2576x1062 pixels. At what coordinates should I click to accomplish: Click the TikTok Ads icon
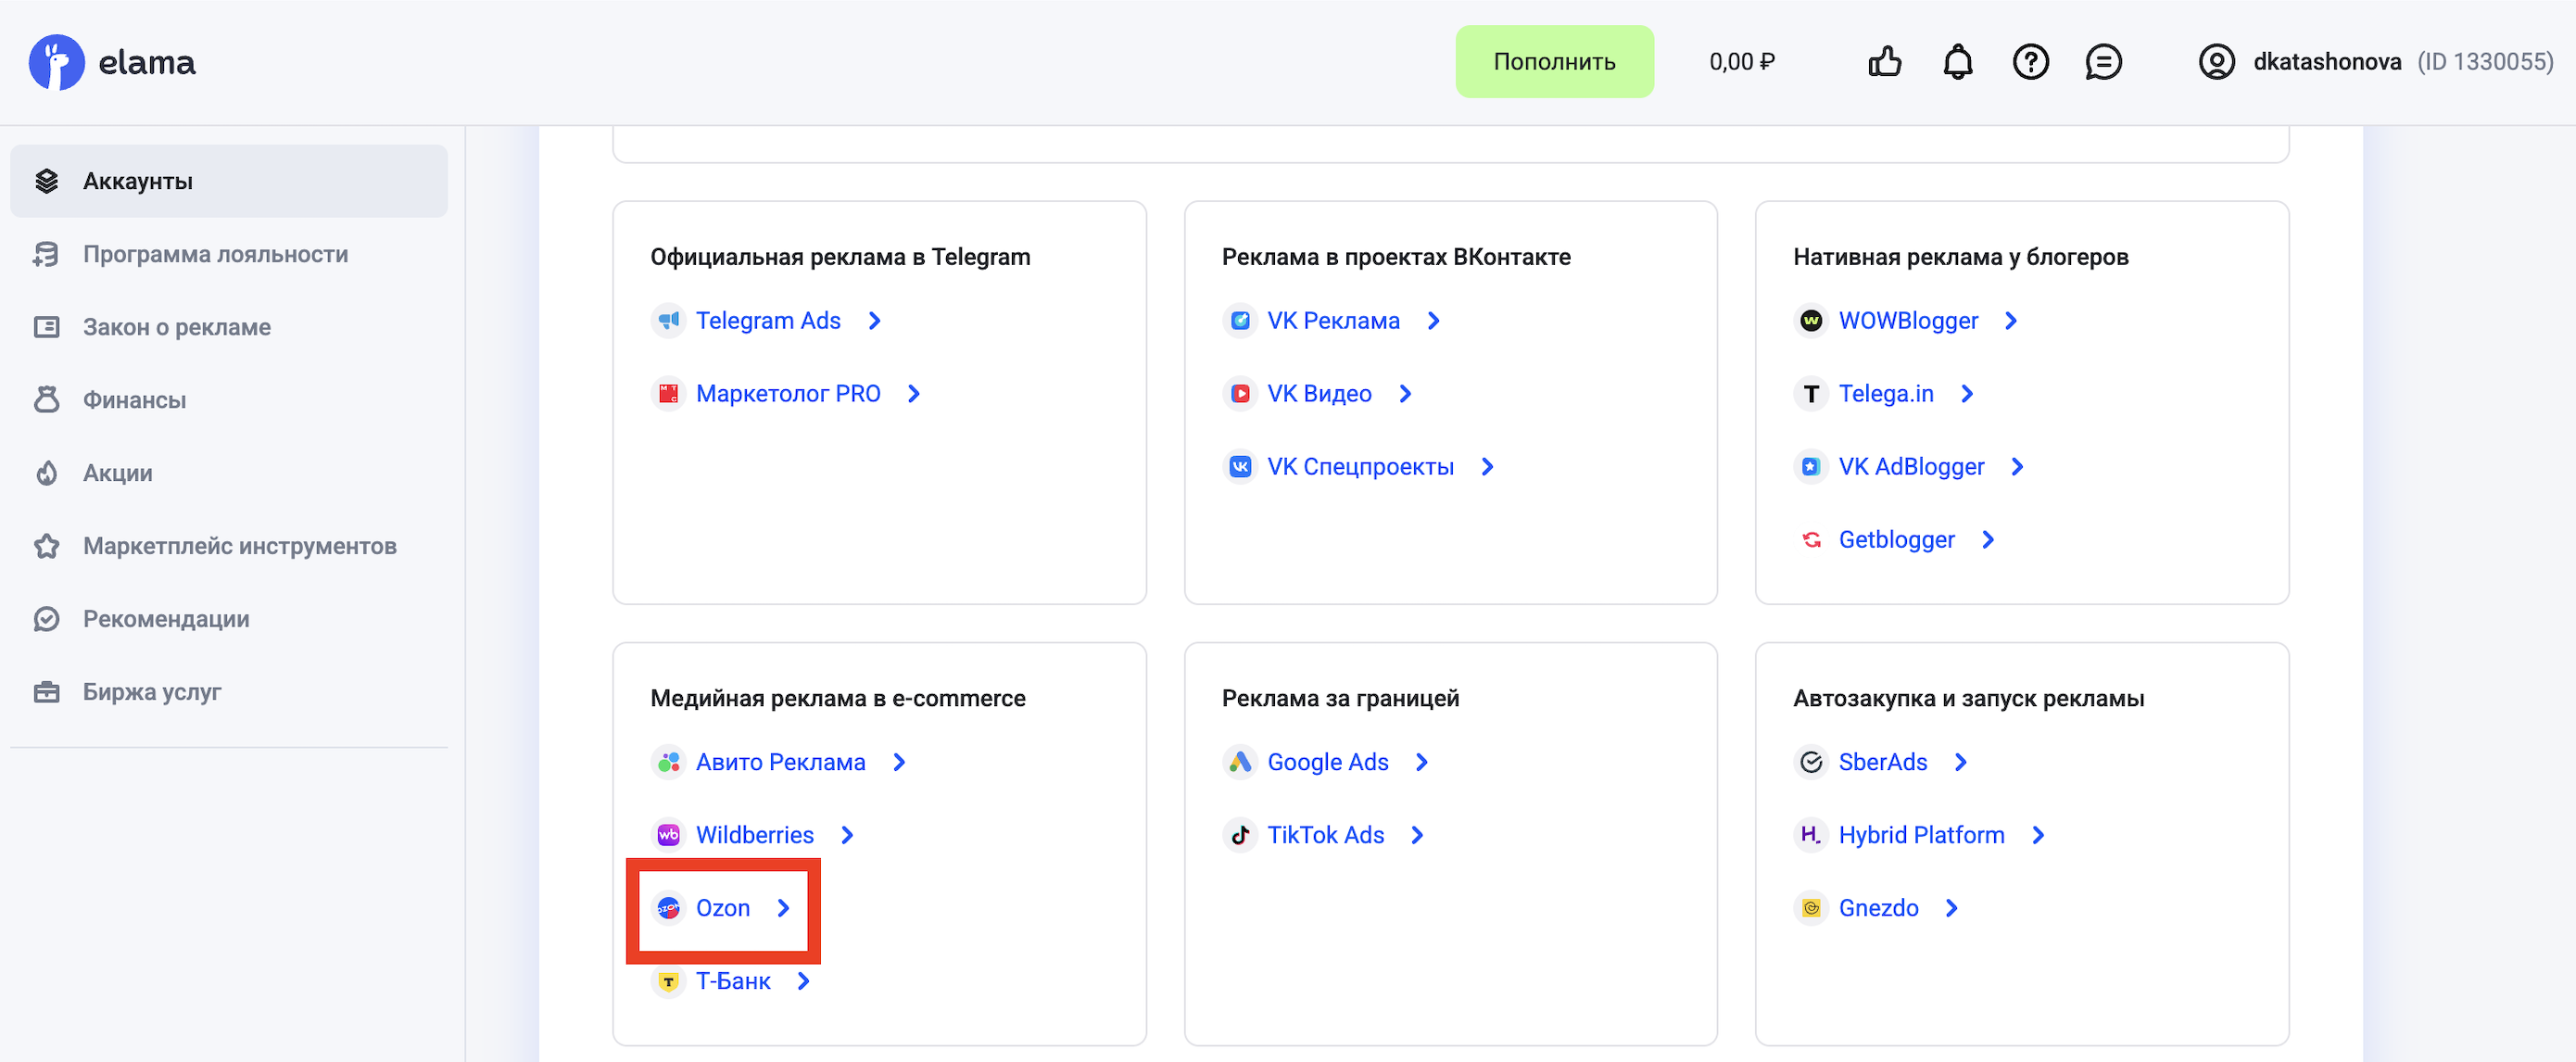click(x=1240, y=835)
